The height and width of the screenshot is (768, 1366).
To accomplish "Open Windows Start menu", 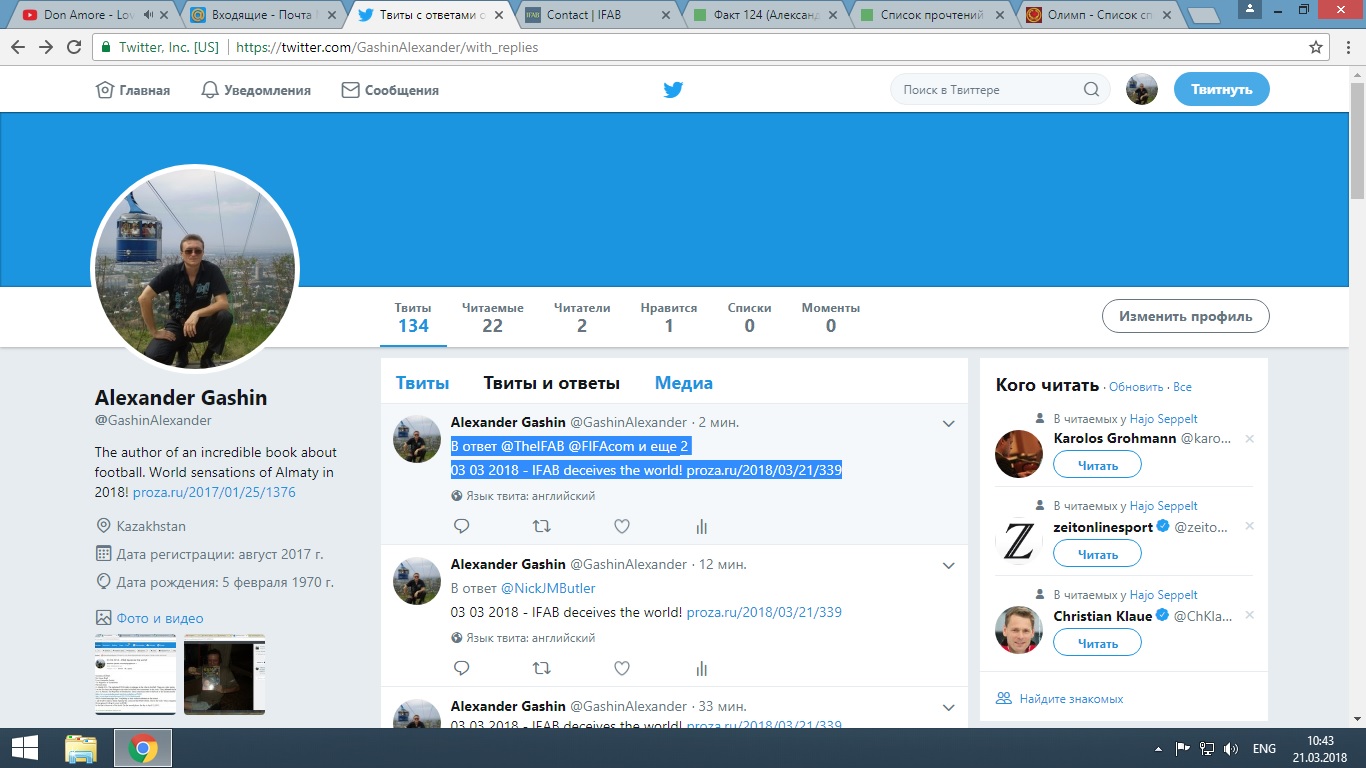I will pyautogui.click(x=24, y=748).
